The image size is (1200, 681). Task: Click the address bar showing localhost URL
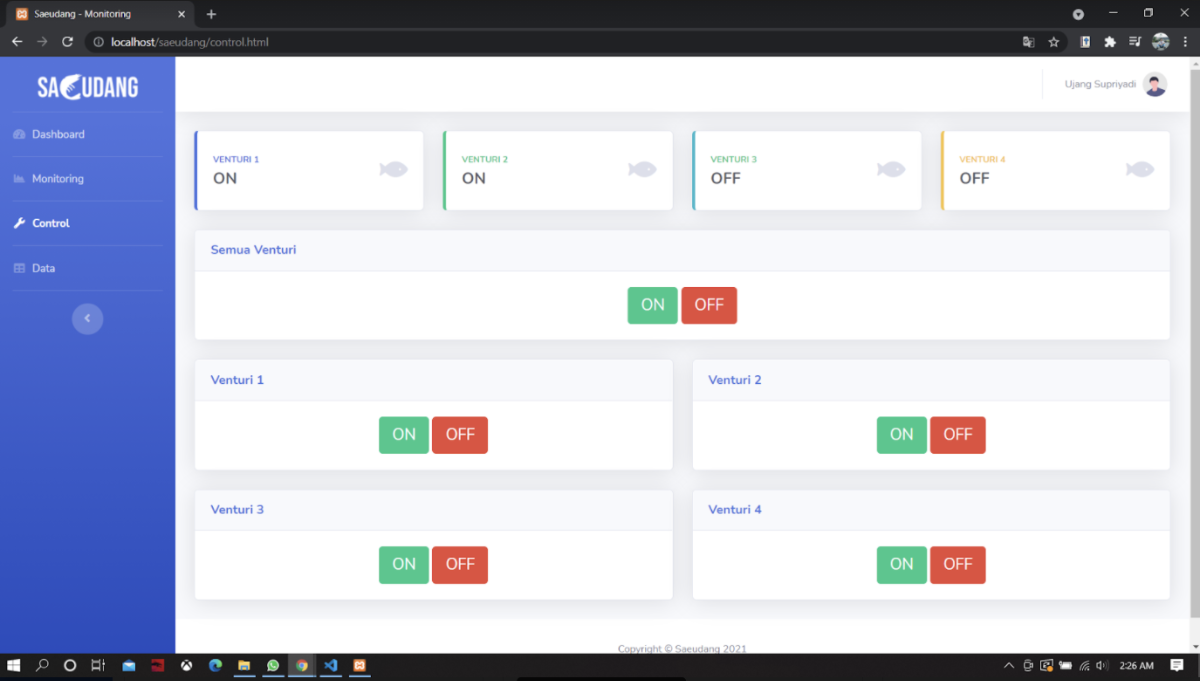500,42
